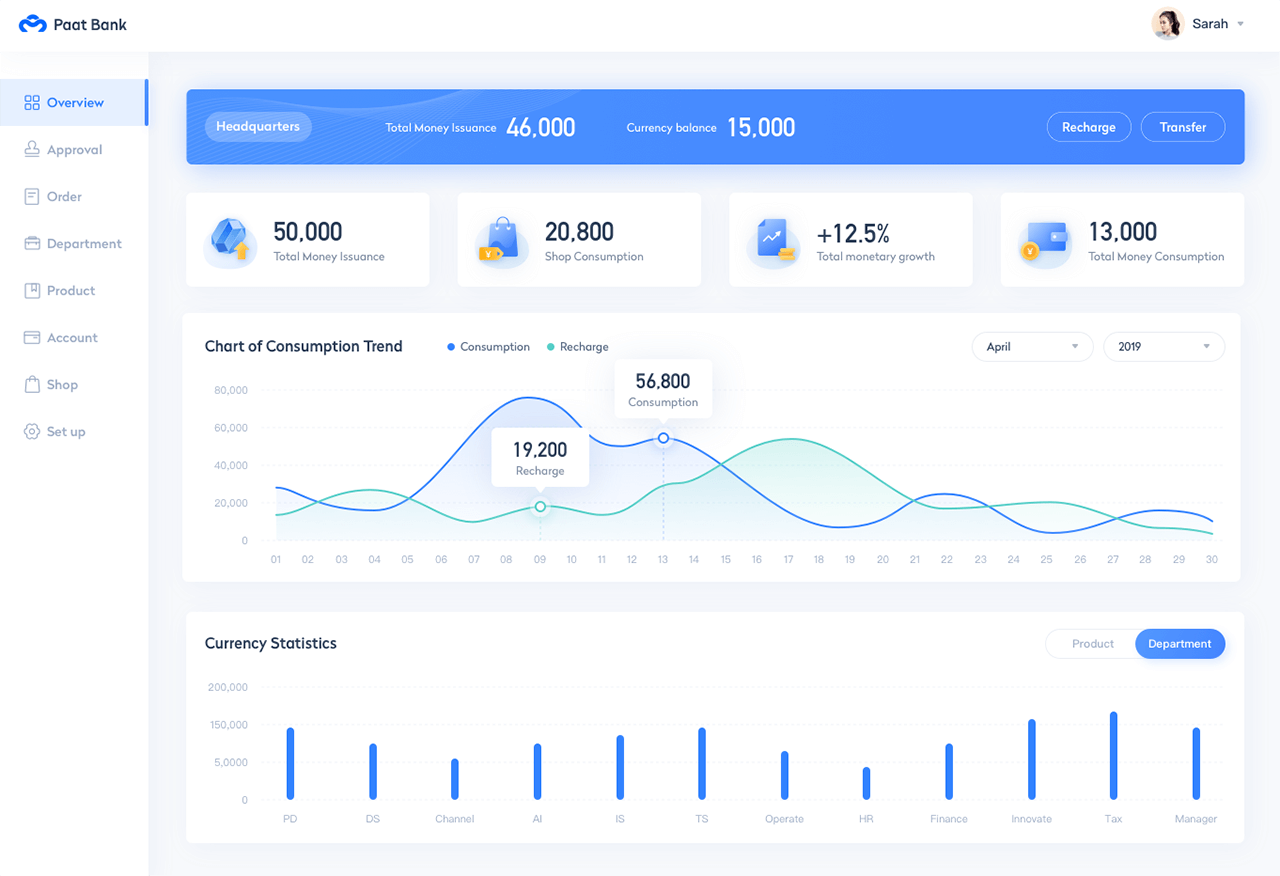The height and width of the screenshot is (876, 1280).
Task: Switch Currency Statistics to Product
Action: click(x=1092, y=644)
